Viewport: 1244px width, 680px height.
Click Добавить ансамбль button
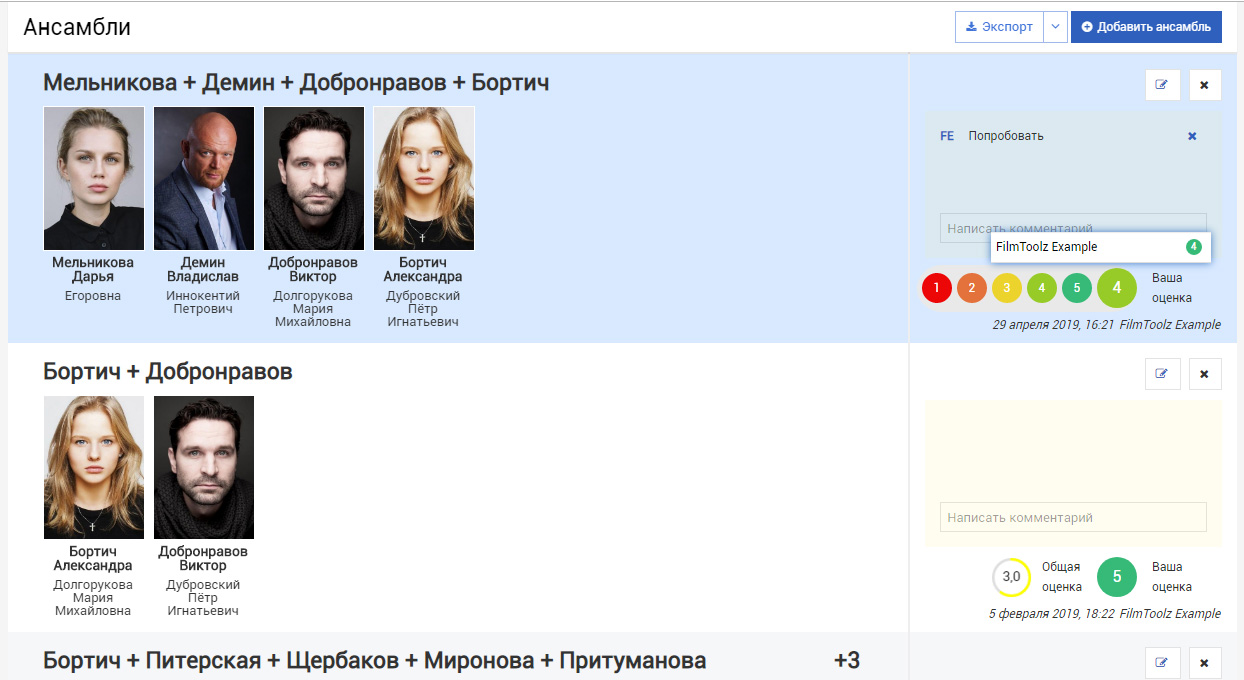(x=1146, y=27)
